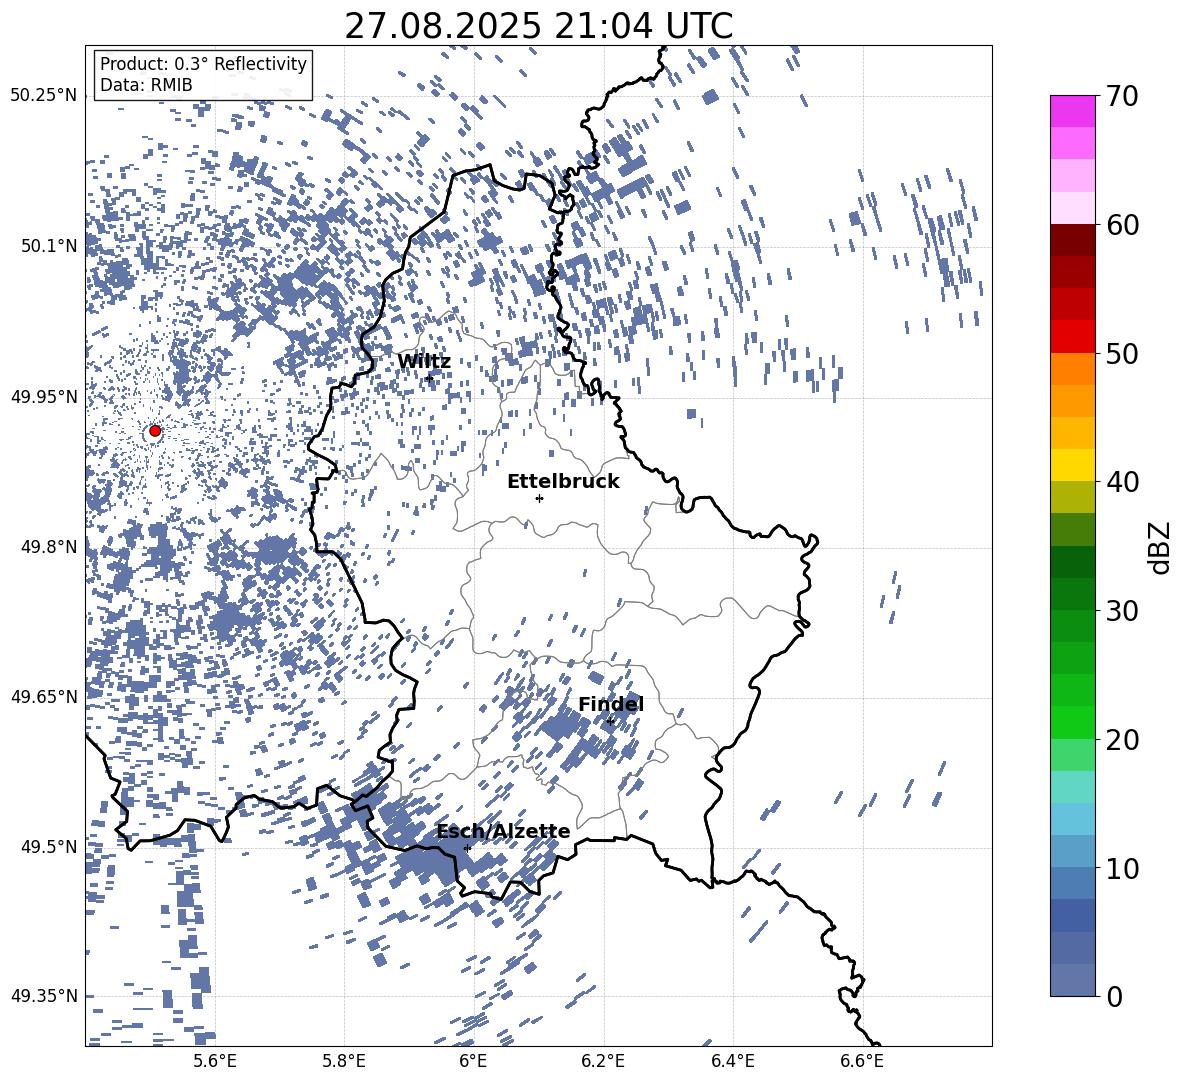
Task: Click the olive colorbar segment below 40
Action: (1073, 497)
